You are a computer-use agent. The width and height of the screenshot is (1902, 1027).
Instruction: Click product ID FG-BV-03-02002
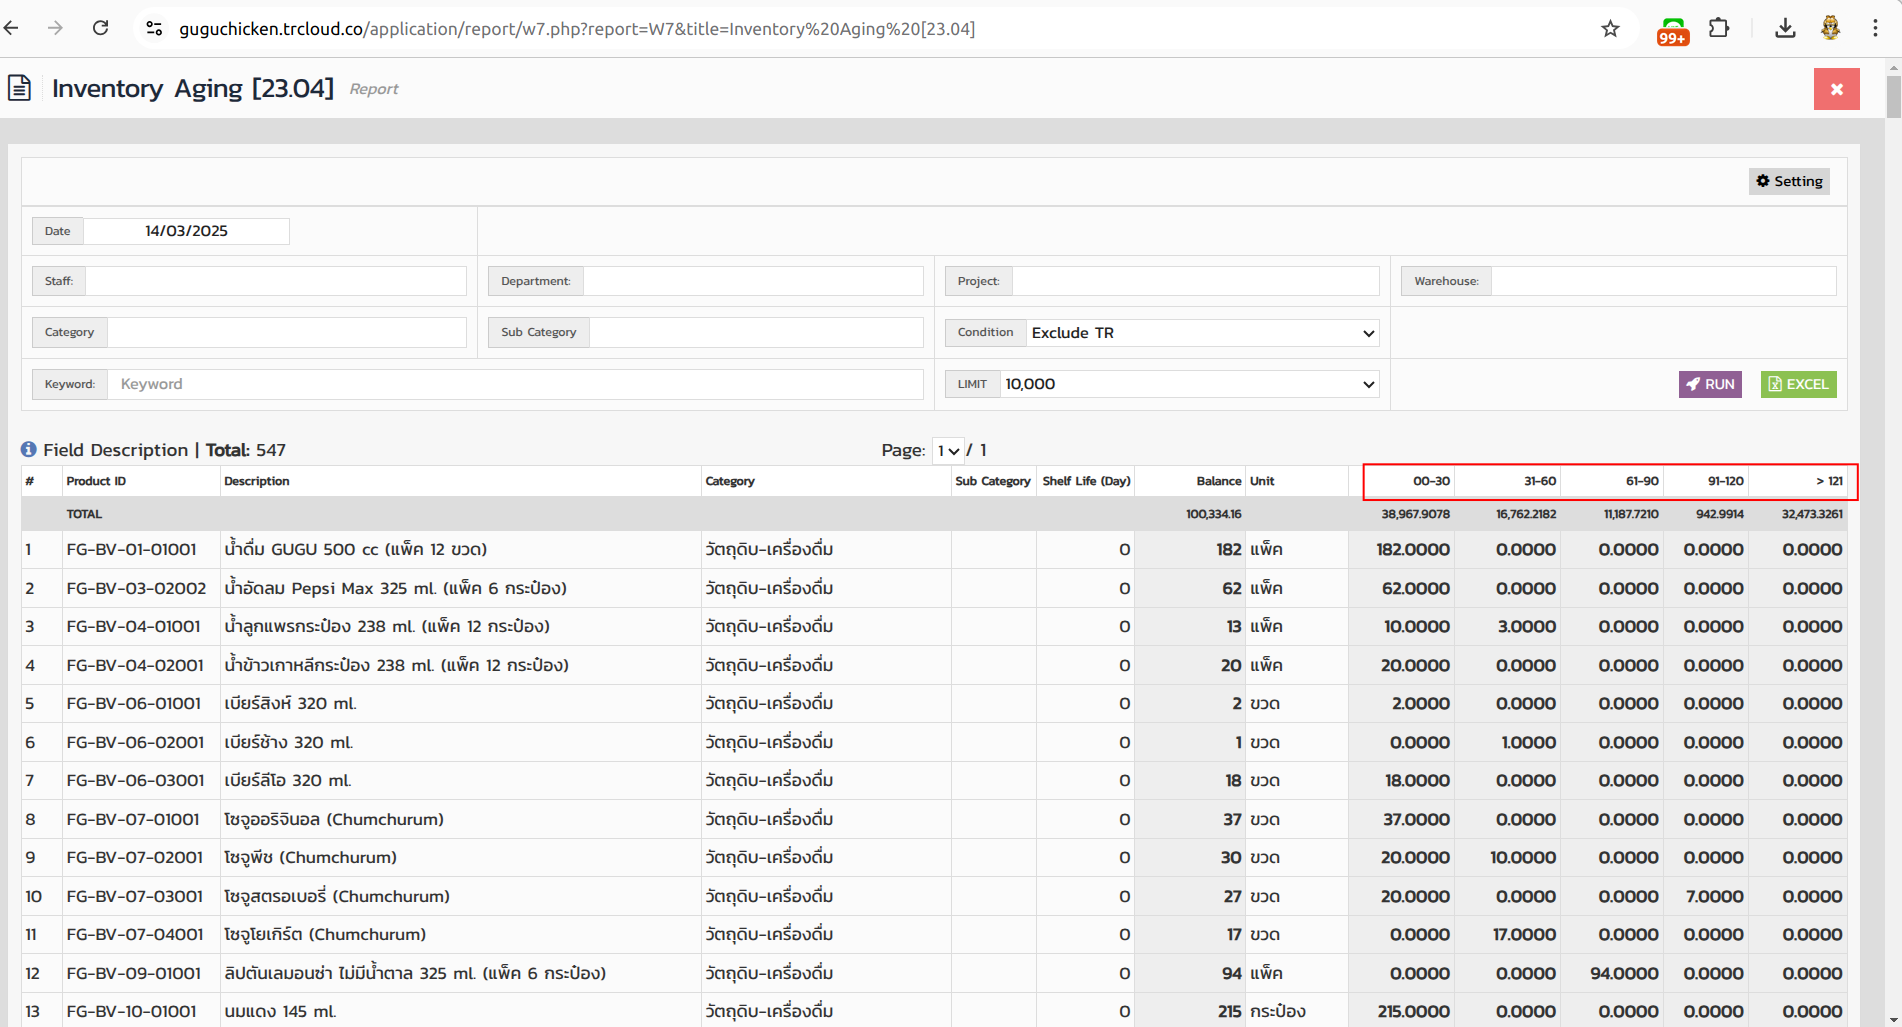(136, 588)
